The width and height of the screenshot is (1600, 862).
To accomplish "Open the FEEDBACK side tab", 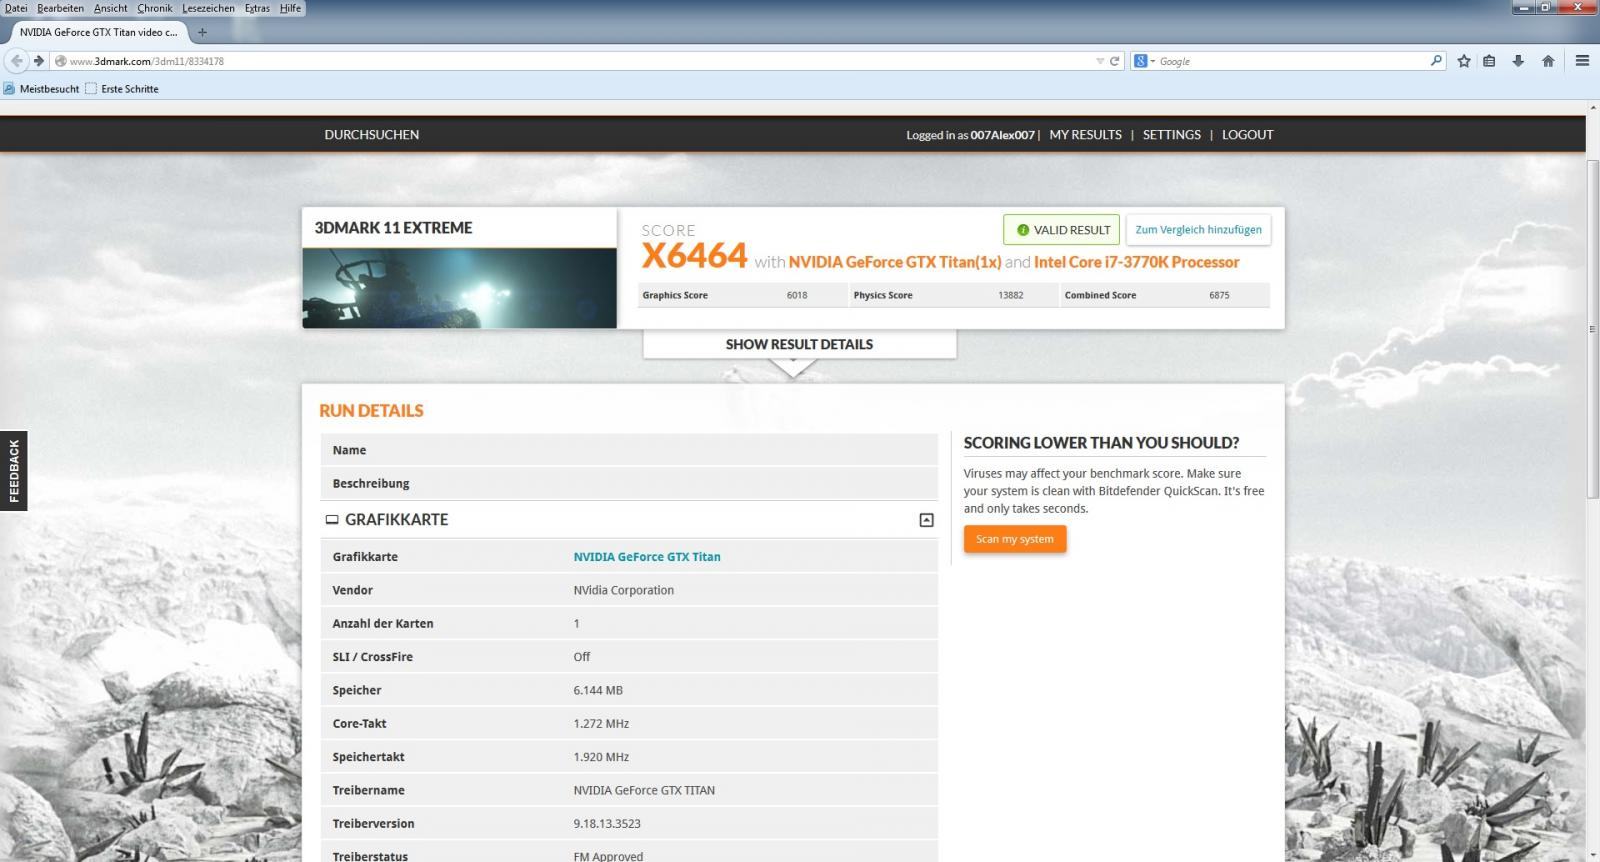I will (x=14, y=471).
